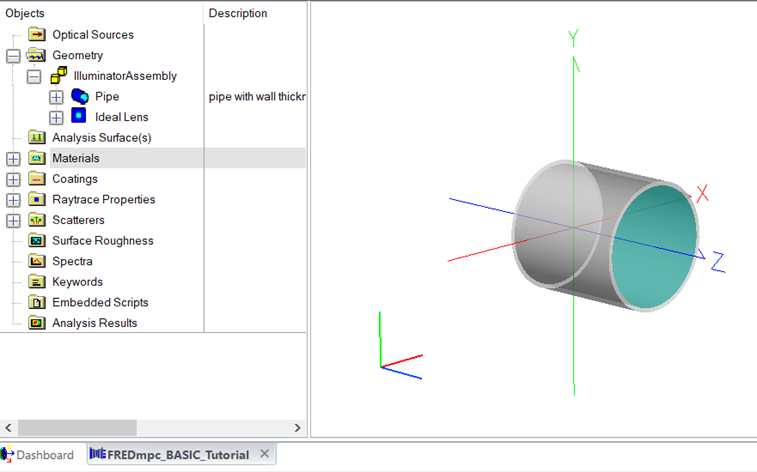Select the Analysis Results tree item
The width and height of the screenshot is (757, 472).
pyautogui.click(x=94, y=323)
